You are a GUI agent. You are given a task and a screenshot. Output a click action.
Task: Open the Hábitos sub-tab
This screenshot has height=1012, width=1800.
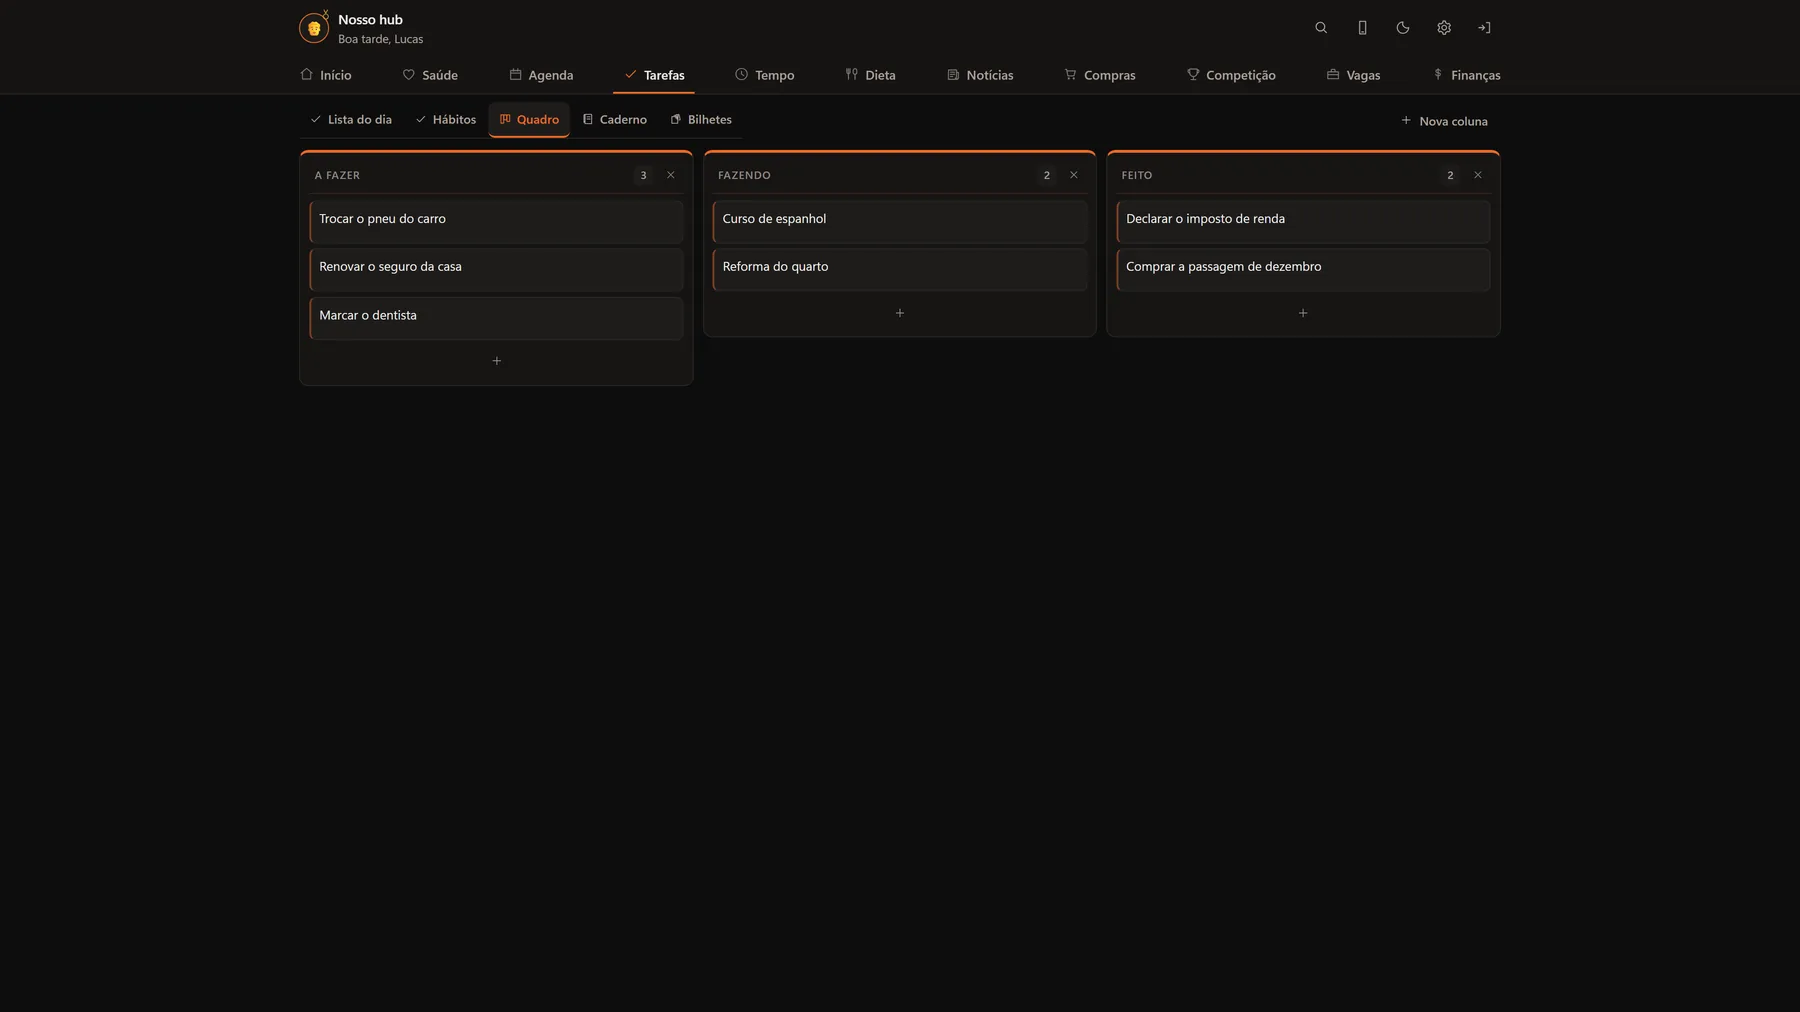pyautogui.click(x=446, y=119)
